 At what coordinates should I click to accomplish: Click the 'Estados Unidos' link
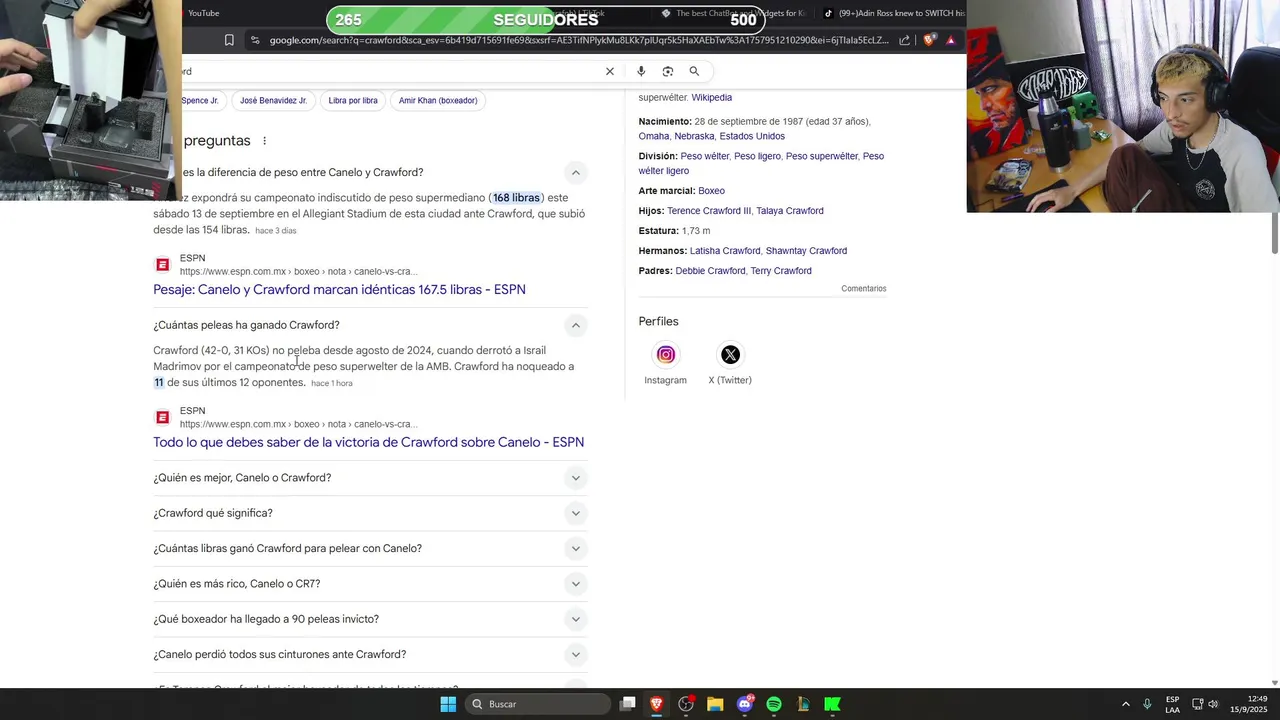[752, 136]
